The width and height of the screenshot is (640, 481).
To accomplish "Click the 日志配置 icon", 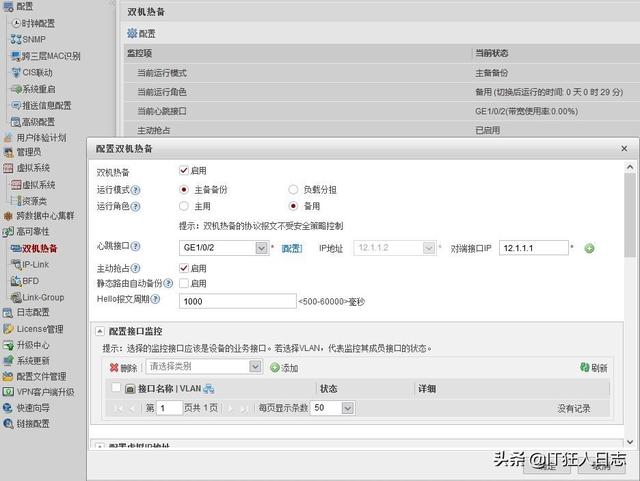I will coord(8,313).
